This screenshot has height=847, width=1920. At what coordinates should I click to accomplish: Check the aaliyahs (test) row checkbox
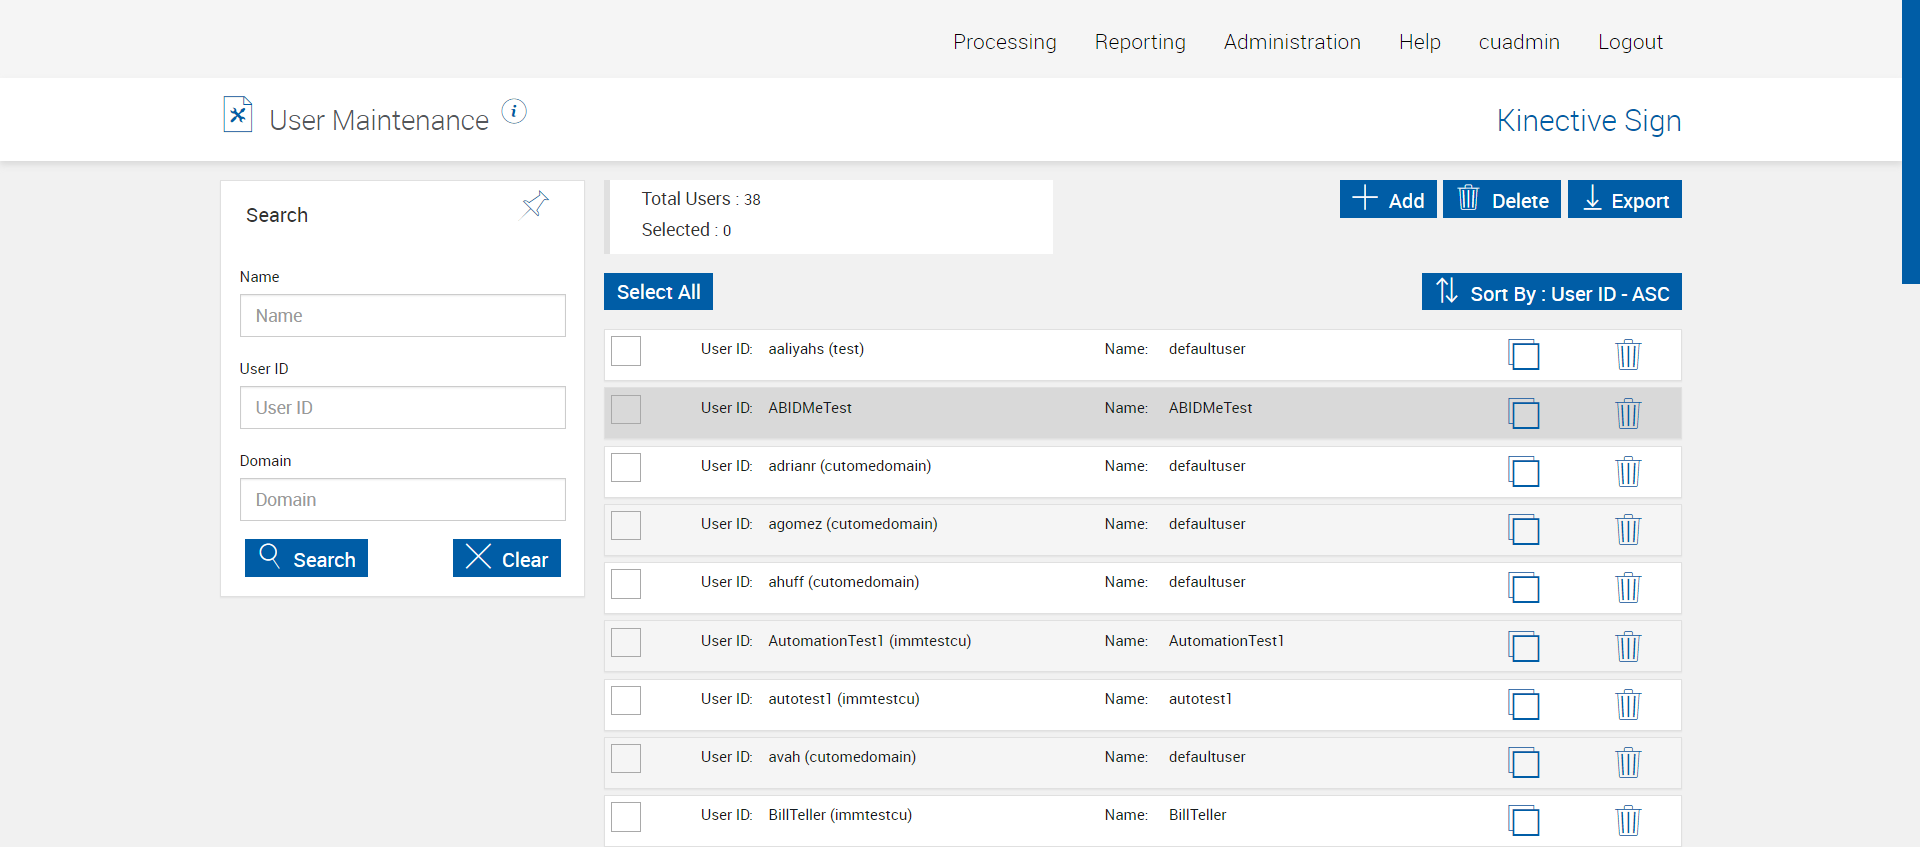(626, 351)
